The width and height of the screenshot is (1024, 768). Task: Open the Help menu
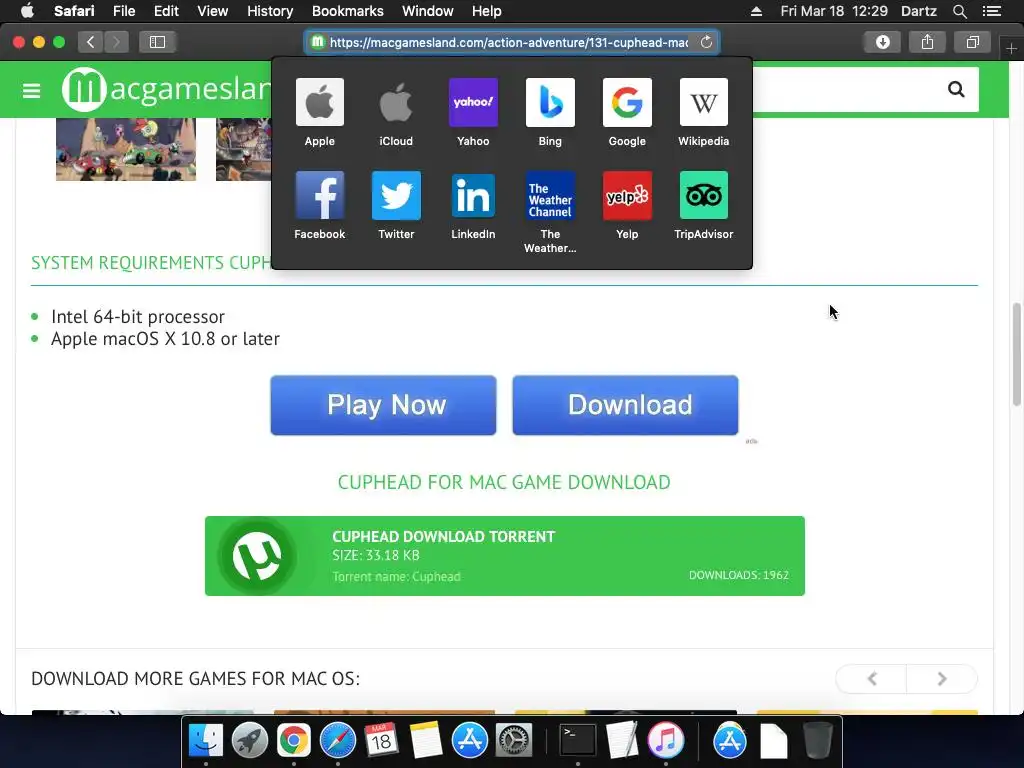coord(487,11)
